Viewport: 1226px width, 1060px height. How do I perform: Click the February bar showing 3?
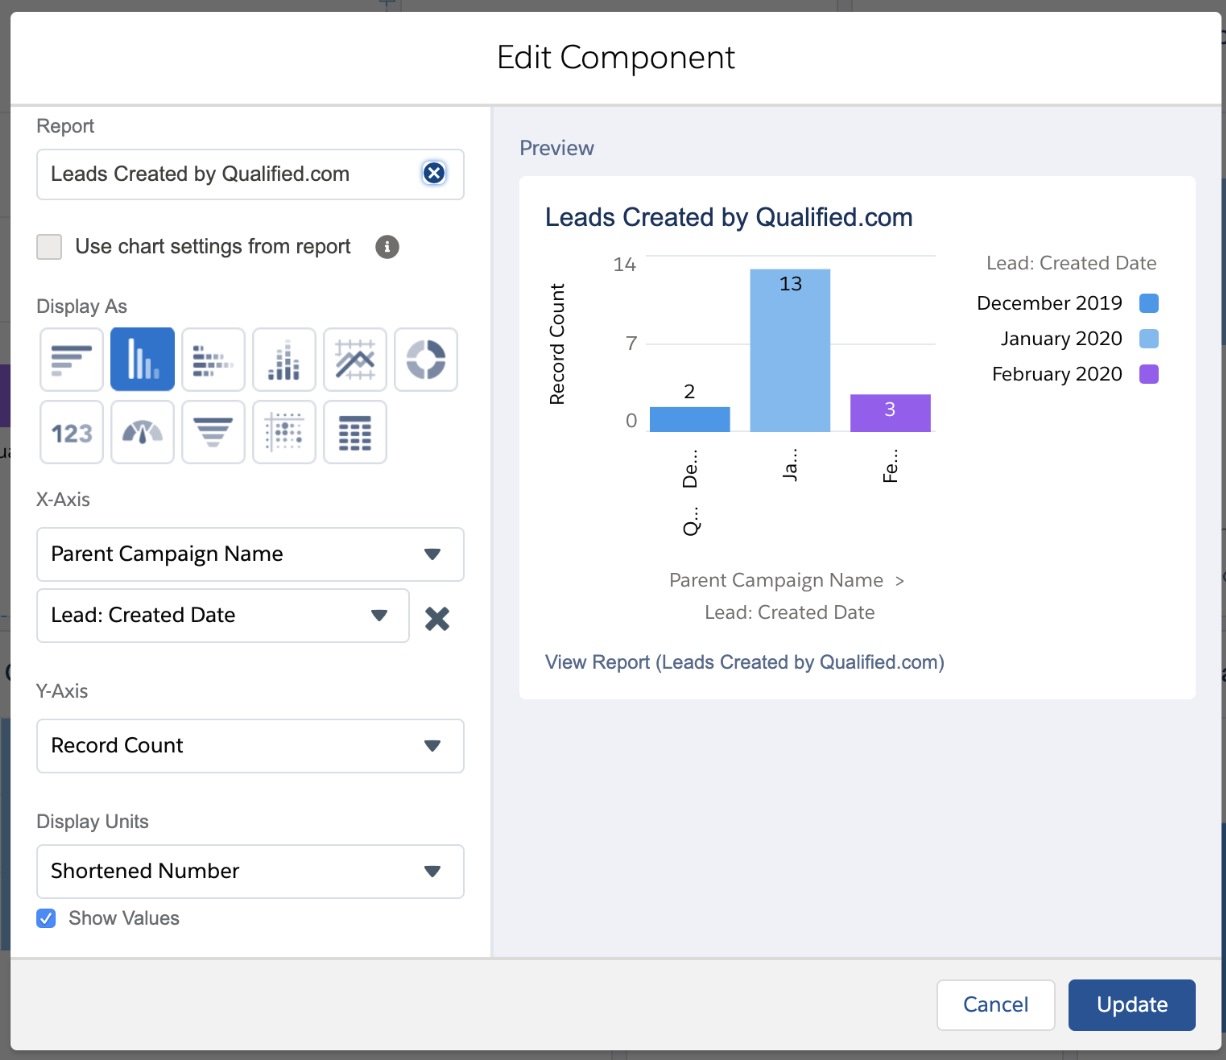(890, 413)
